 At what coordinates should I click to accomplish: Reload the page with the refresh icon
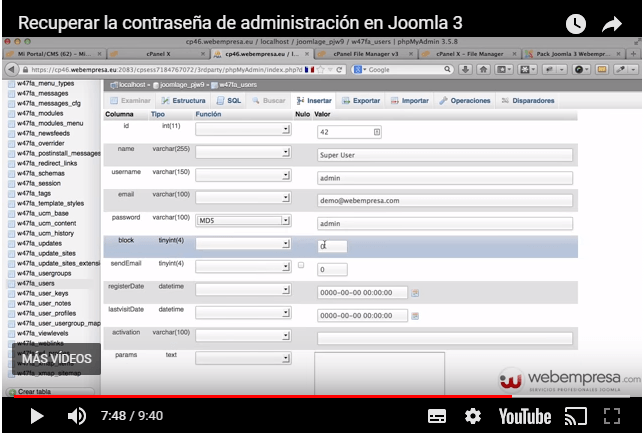click(339, 70)
